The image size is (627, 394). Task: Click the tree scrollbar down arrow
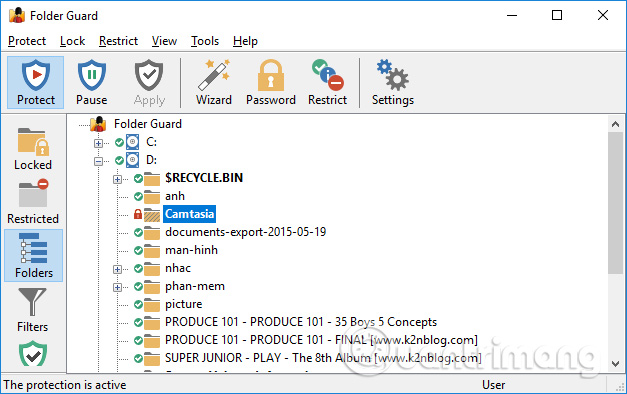[615, 364]
